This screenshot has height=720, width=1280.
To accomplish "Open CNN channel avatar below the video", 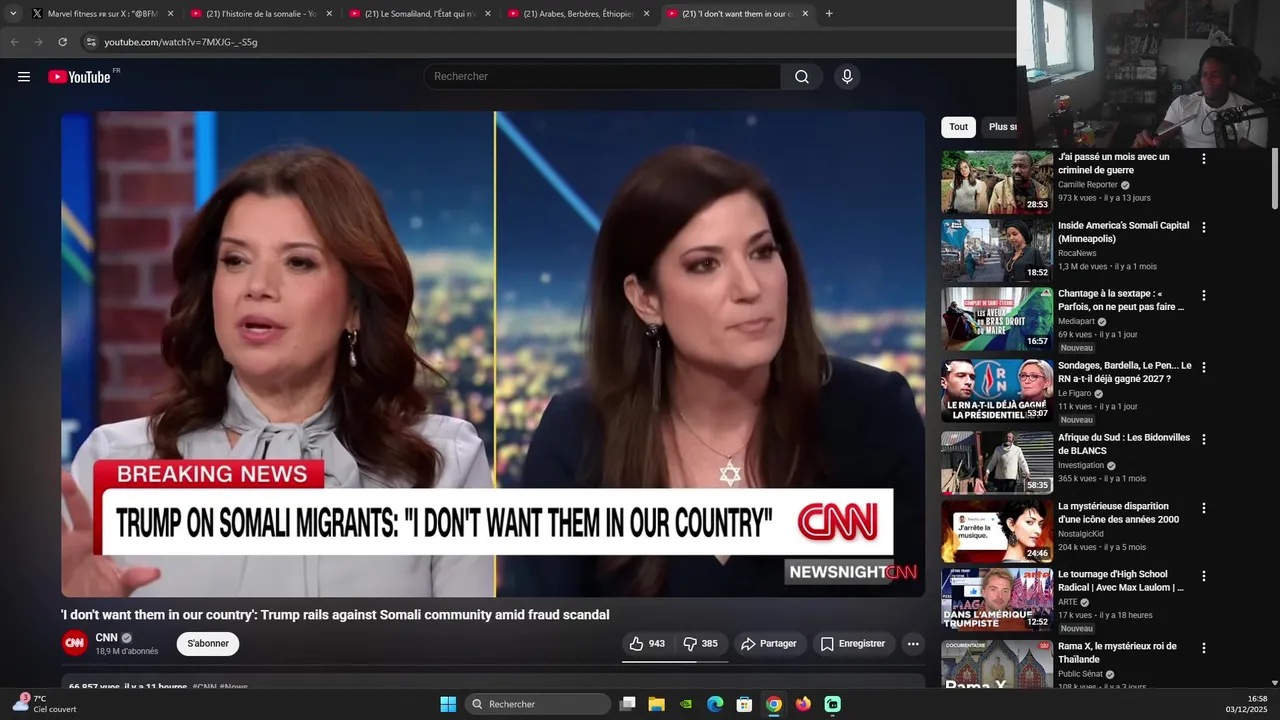I will pos(75,644).
